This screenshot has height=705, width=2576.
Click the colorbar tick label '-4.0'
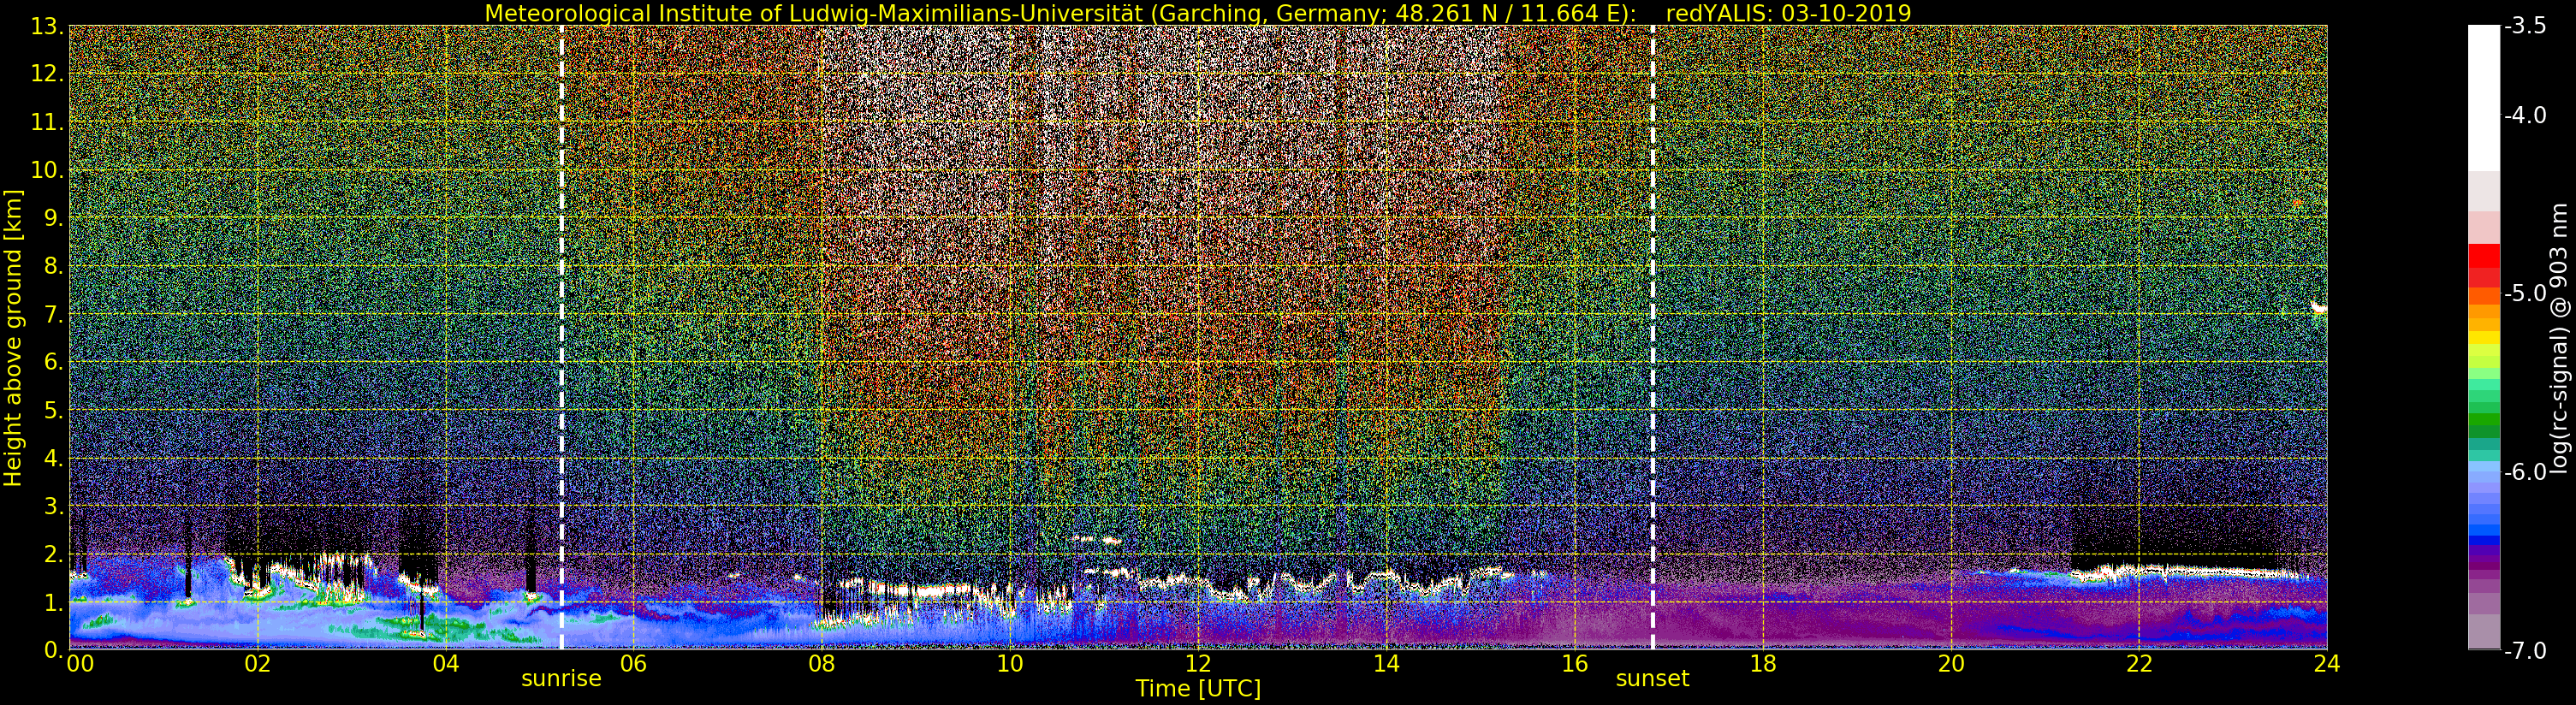pos(2525,115)
